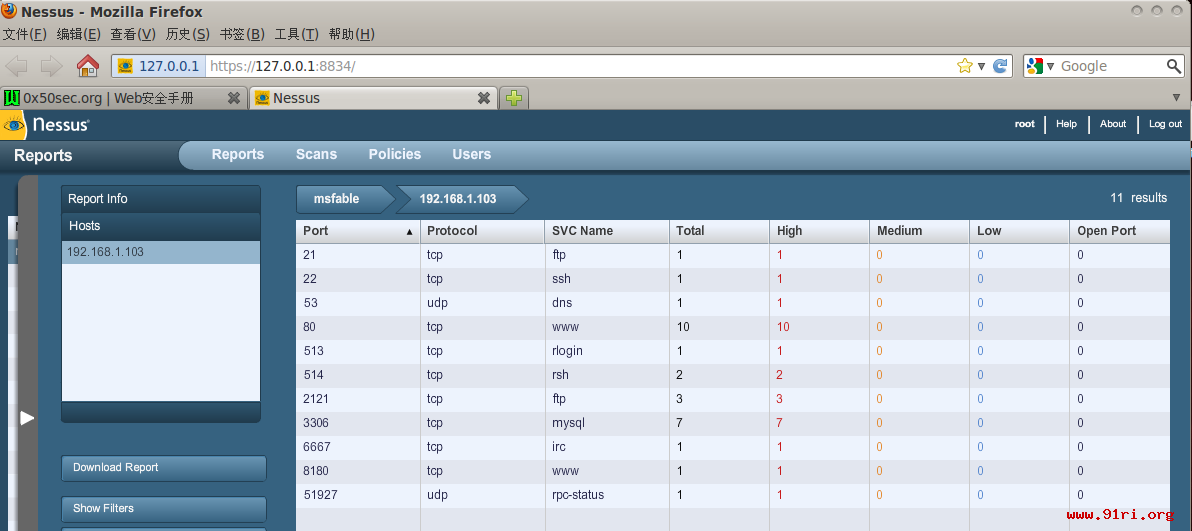
Task: Select the port 6667 irc row
Action: (x=733, y=447)
